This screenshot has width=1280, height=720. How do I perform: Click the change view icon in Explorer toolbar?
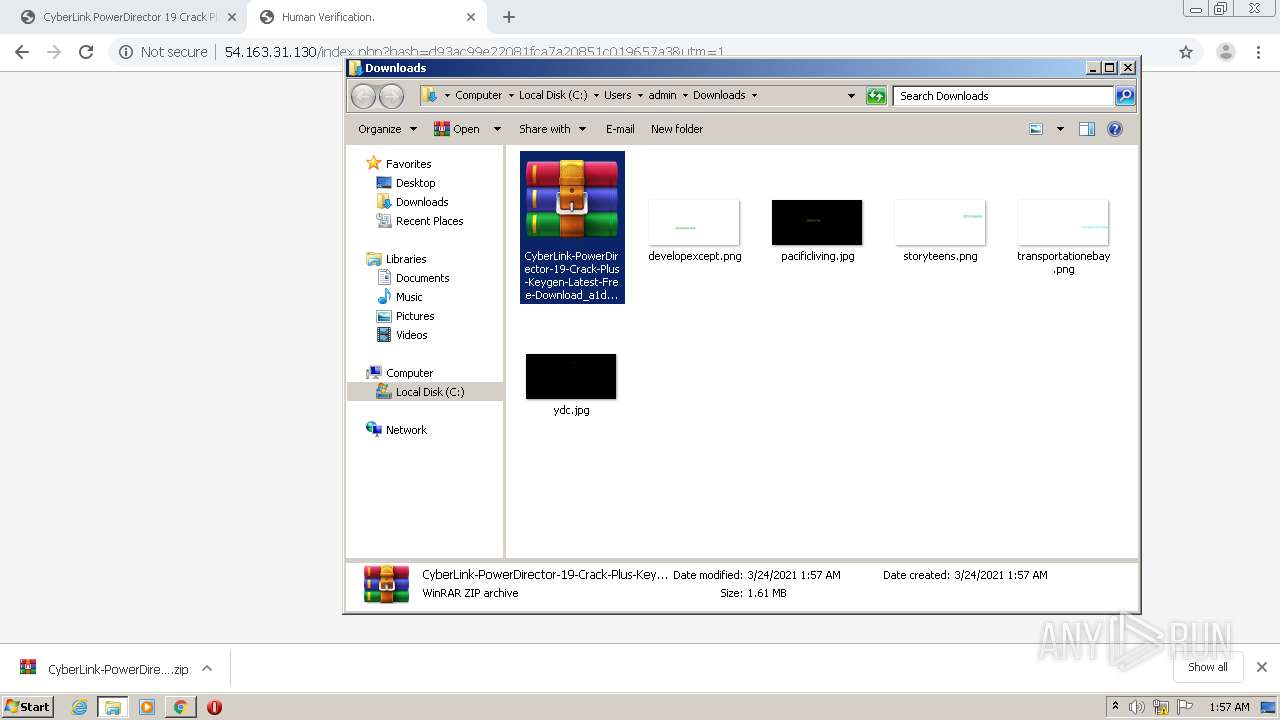(x=1036, y=129)
